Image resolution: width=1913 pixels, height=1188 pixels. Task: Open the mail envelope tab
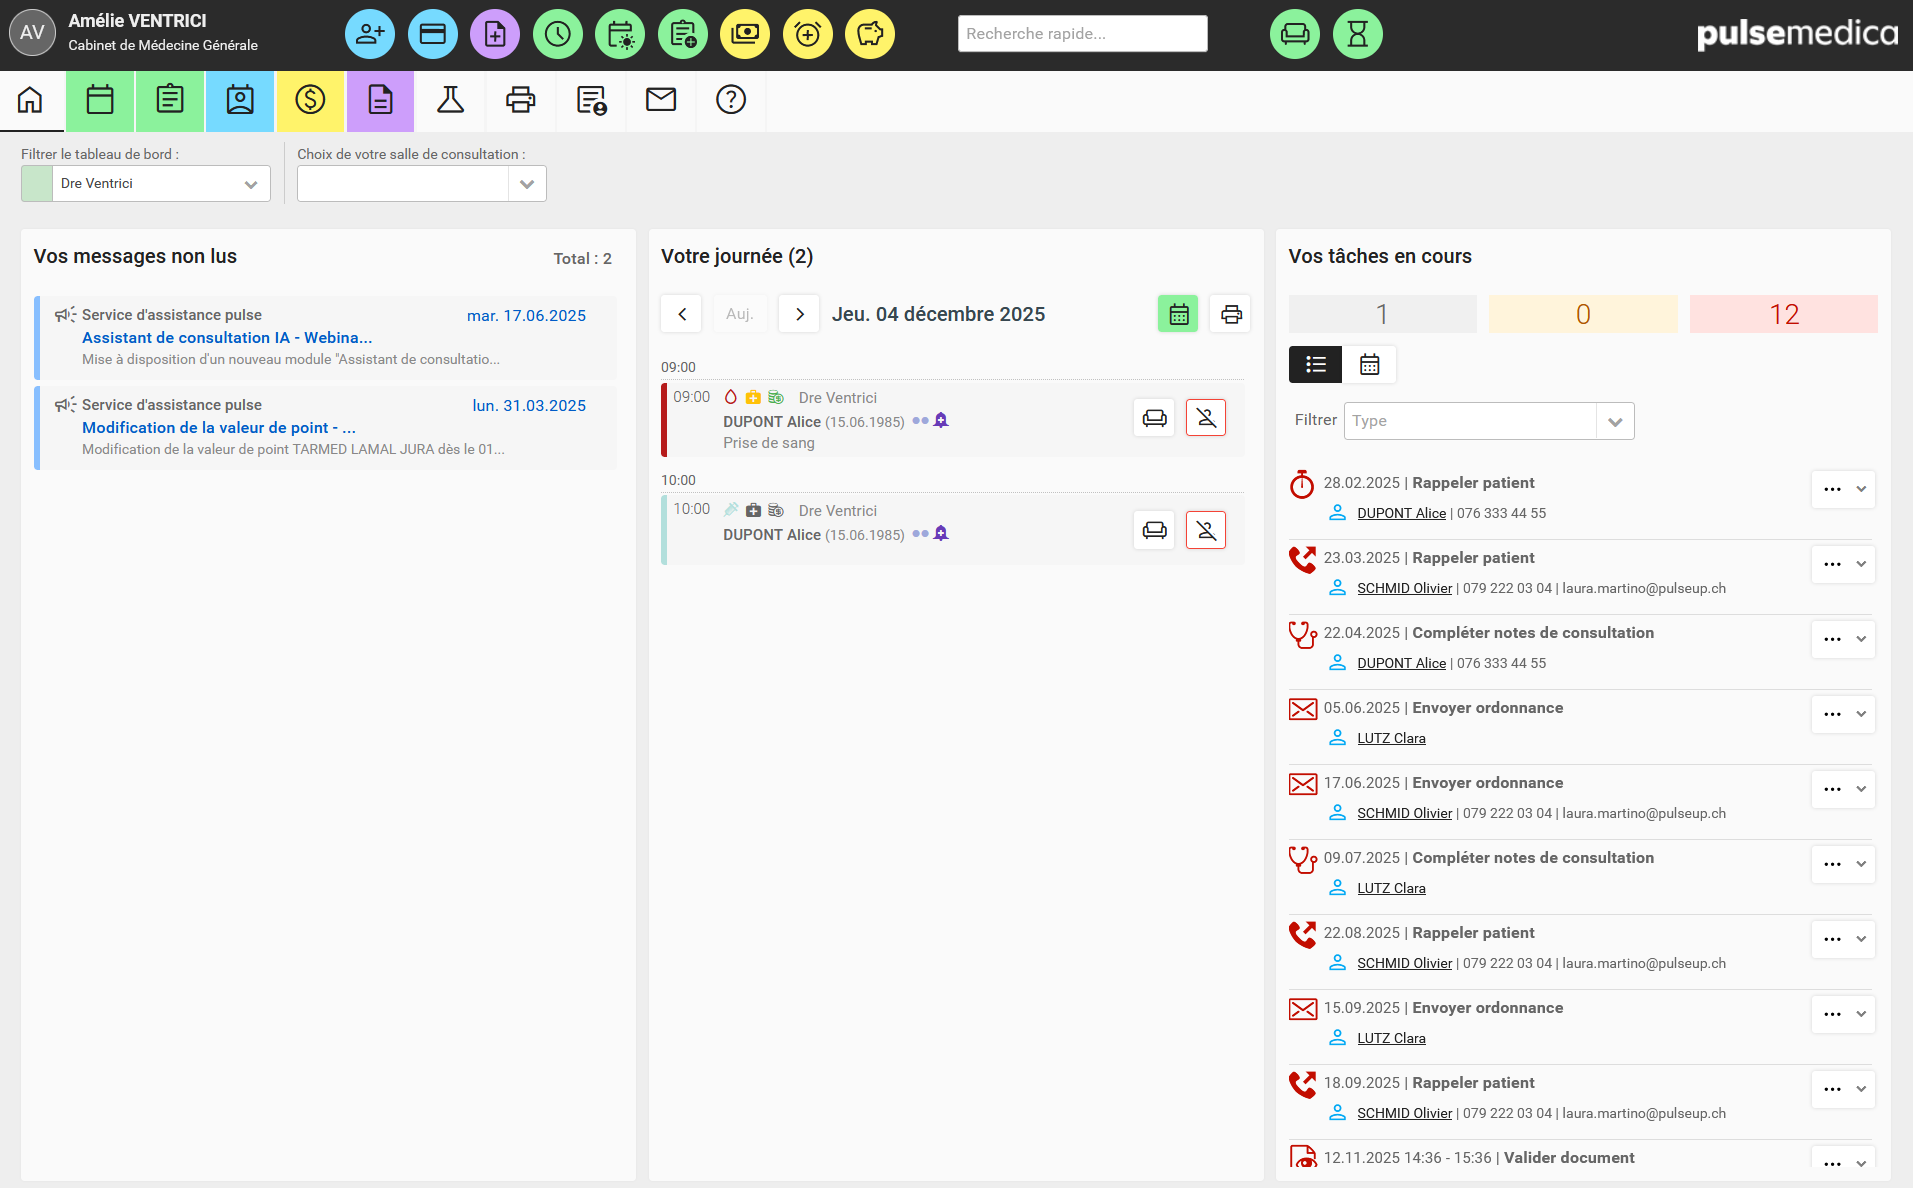tap(660, 100)
